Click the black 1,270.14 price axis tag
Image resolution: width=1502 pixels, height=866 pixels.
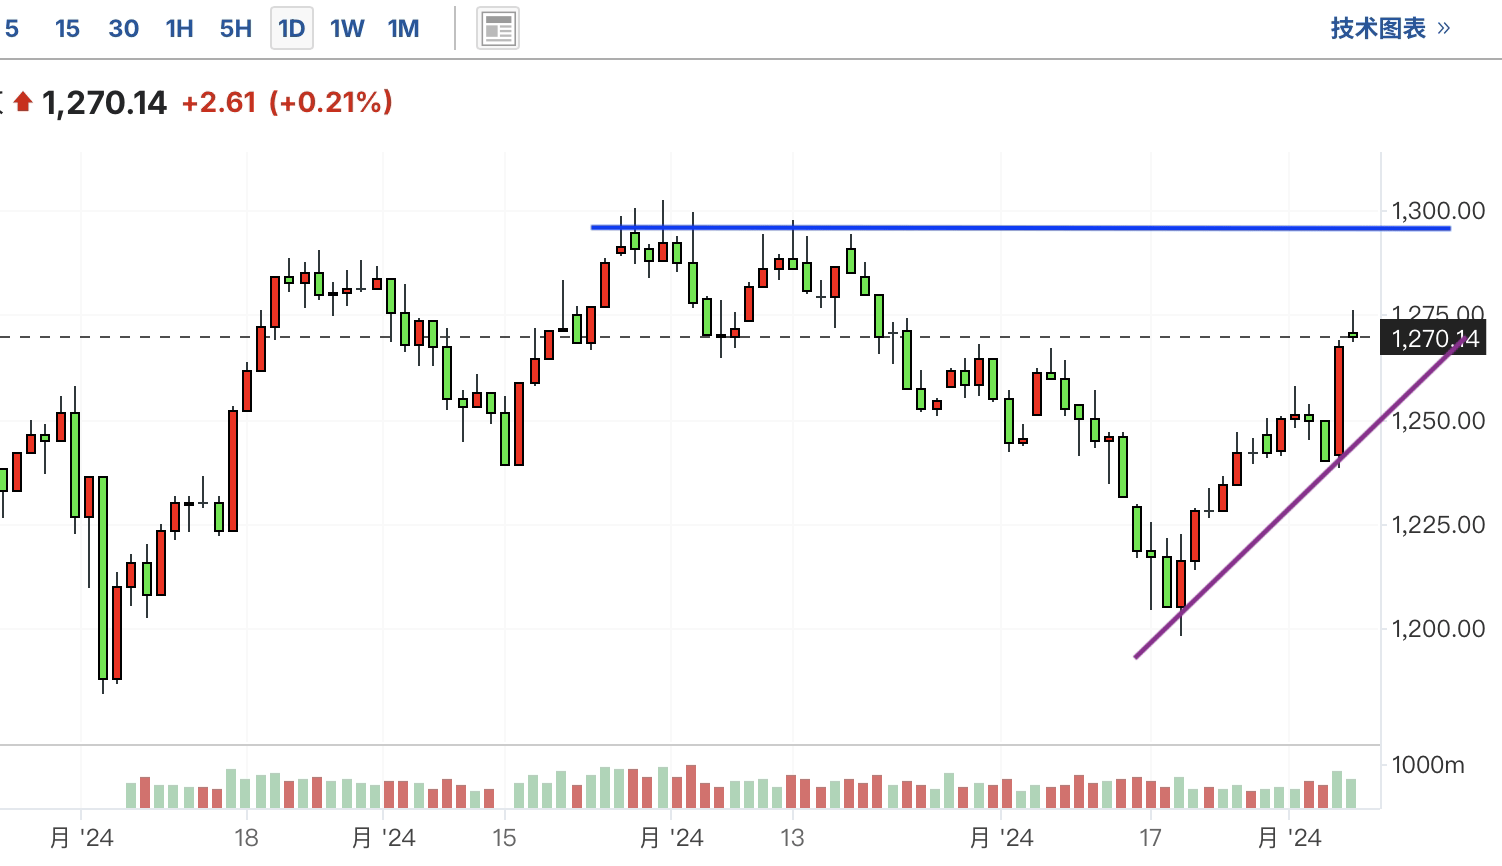pyautogui.click(x=1433, y=338)
